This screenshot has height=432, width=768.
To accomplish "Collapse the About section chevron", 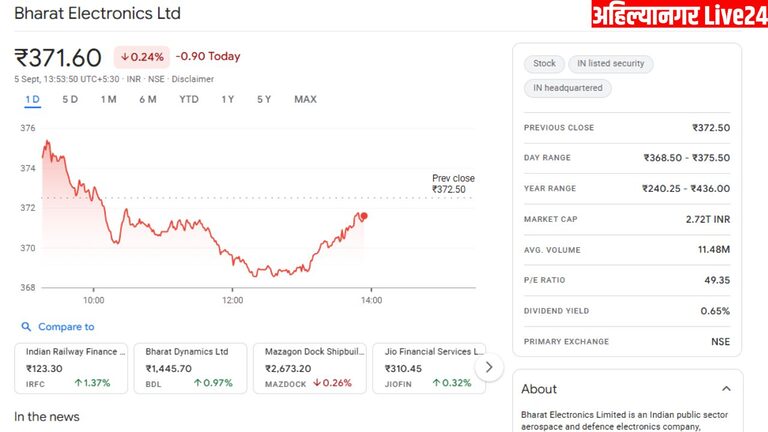I will [x=726, y=389].
